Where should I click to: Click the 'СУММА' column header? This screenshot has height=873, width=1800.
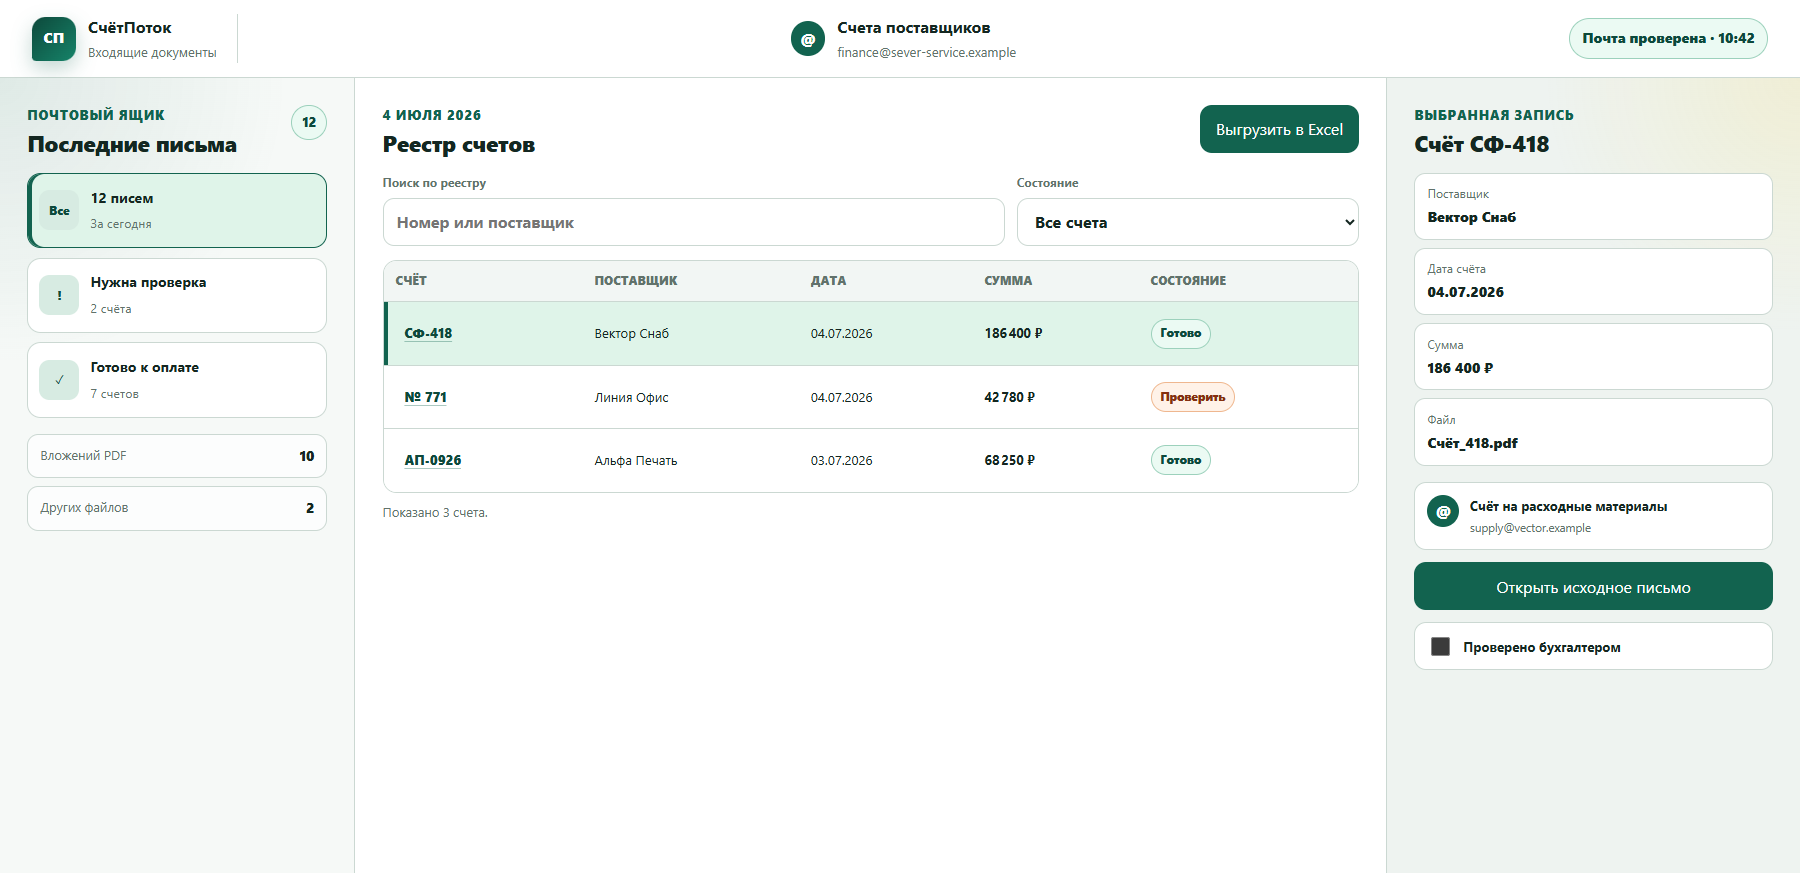1008,281
